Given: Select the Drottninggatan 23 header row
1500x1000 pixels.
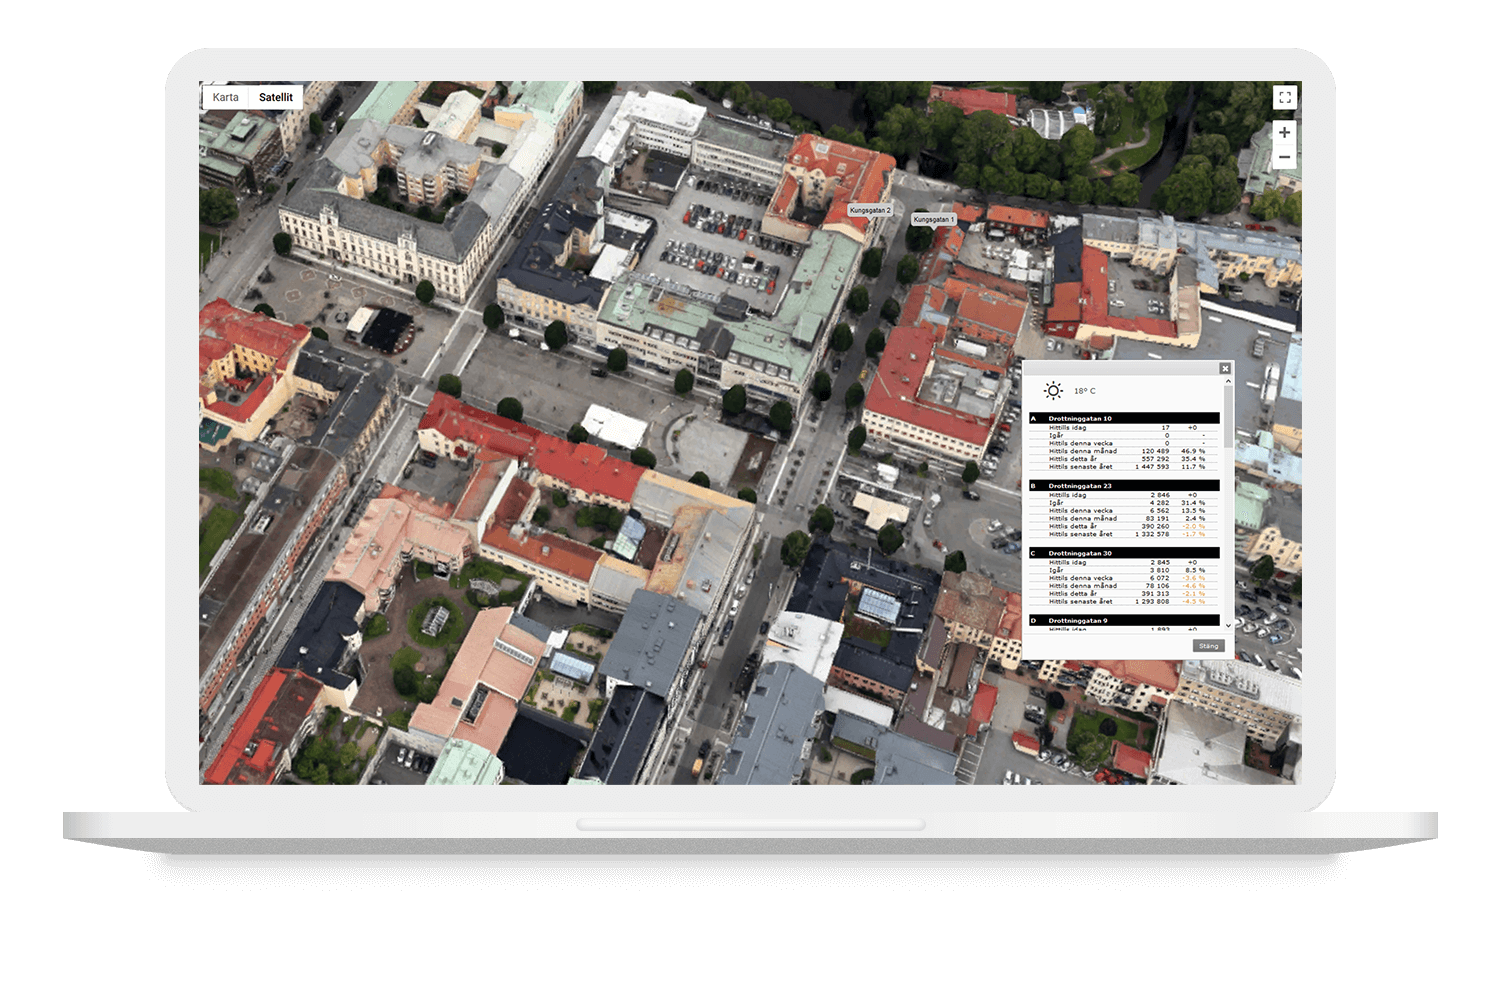Looking at the screenshot, I should click(1124, 486).
